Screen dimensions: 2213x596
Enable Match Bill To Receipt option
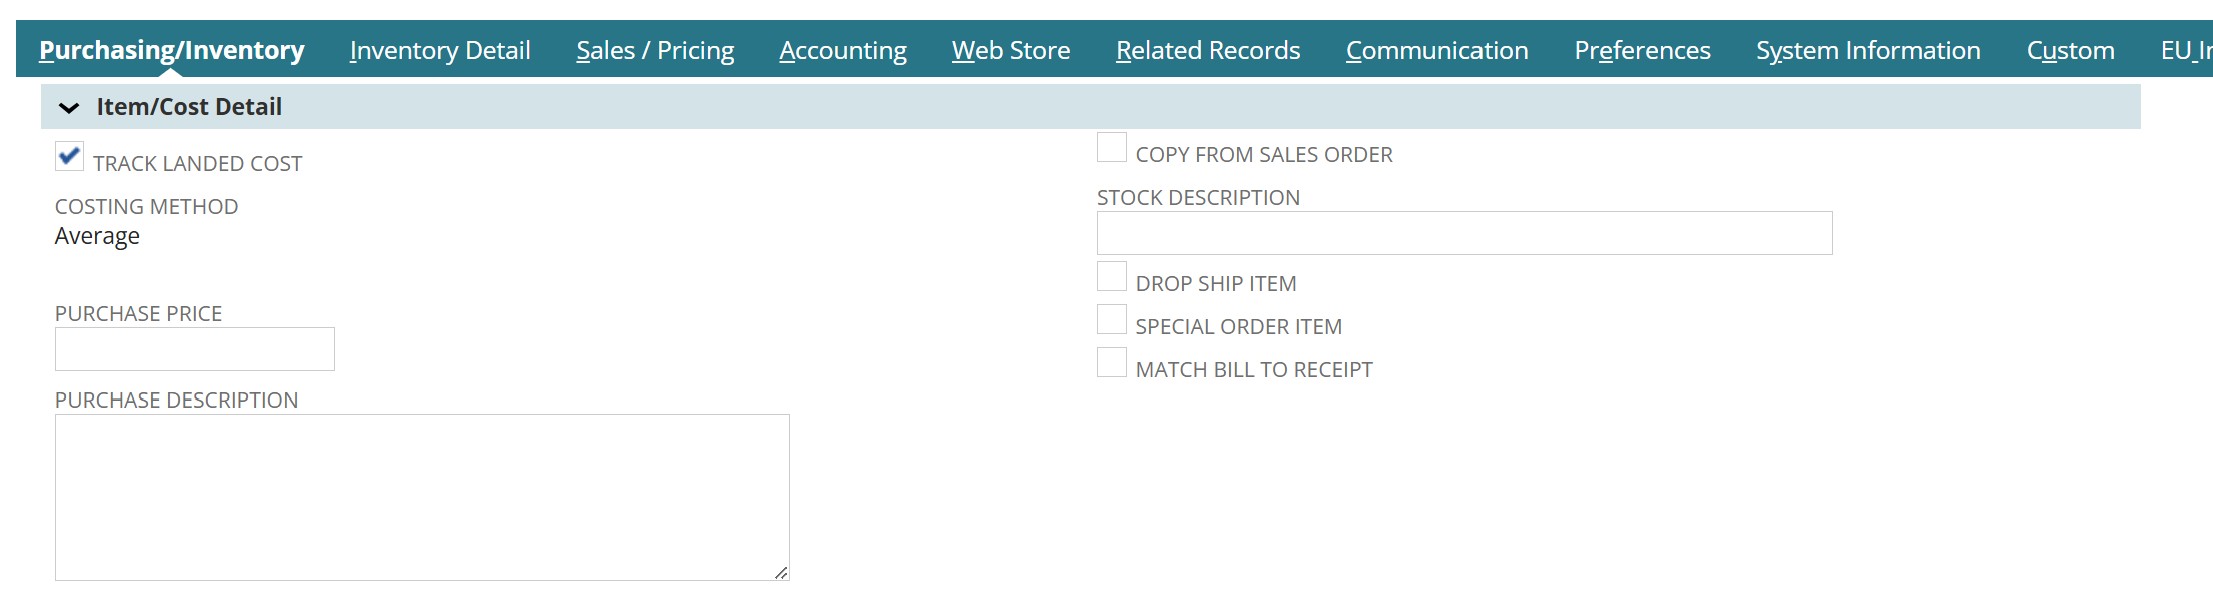point(1111,362)
